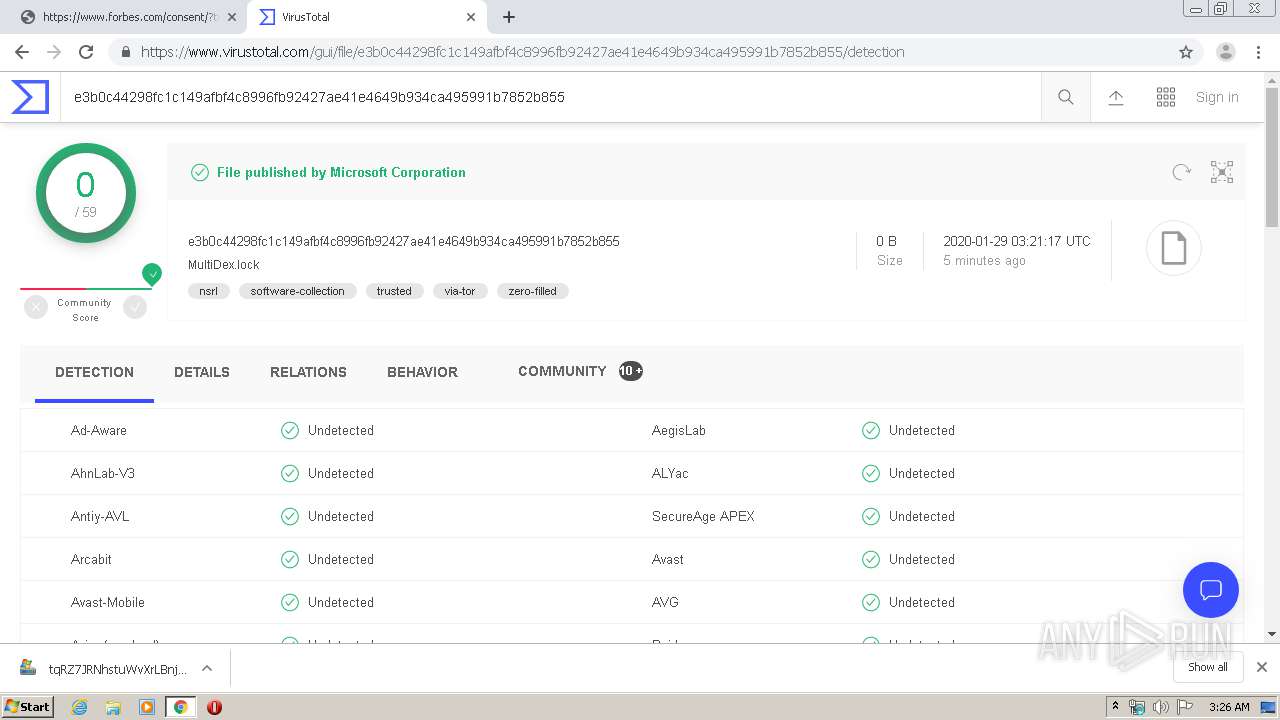1280x720 pixels.
Task: Reload the page
Action: point(86,52)
